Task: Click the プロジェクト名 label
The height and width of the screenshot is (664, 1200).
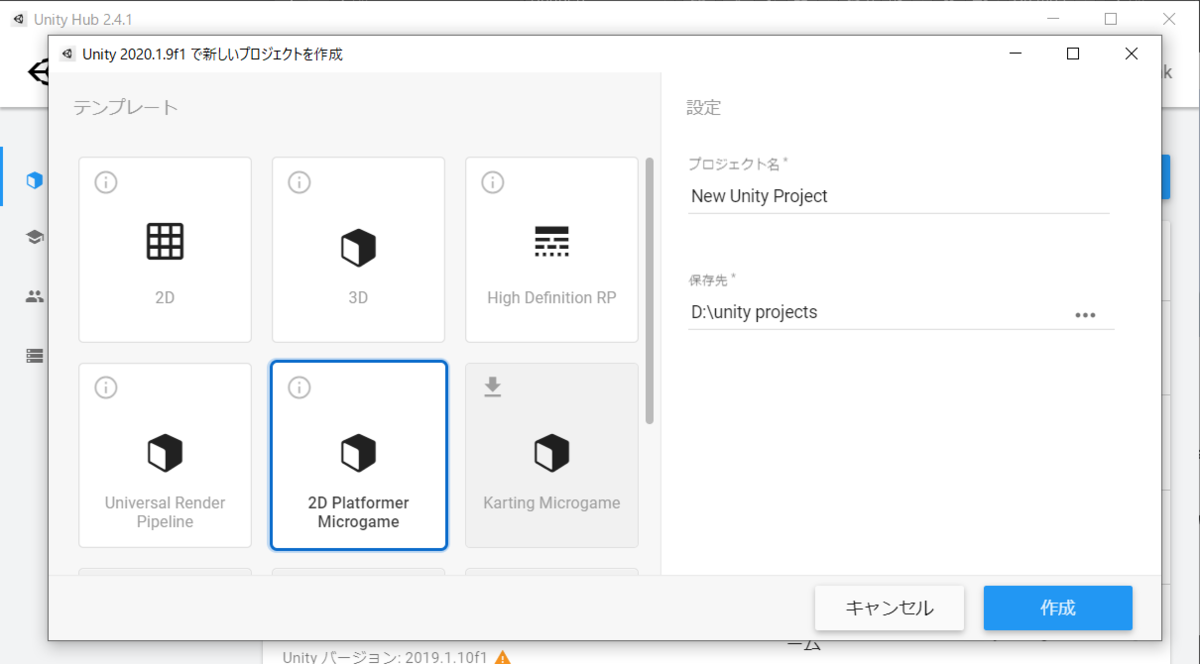Action: click(737, 164)
